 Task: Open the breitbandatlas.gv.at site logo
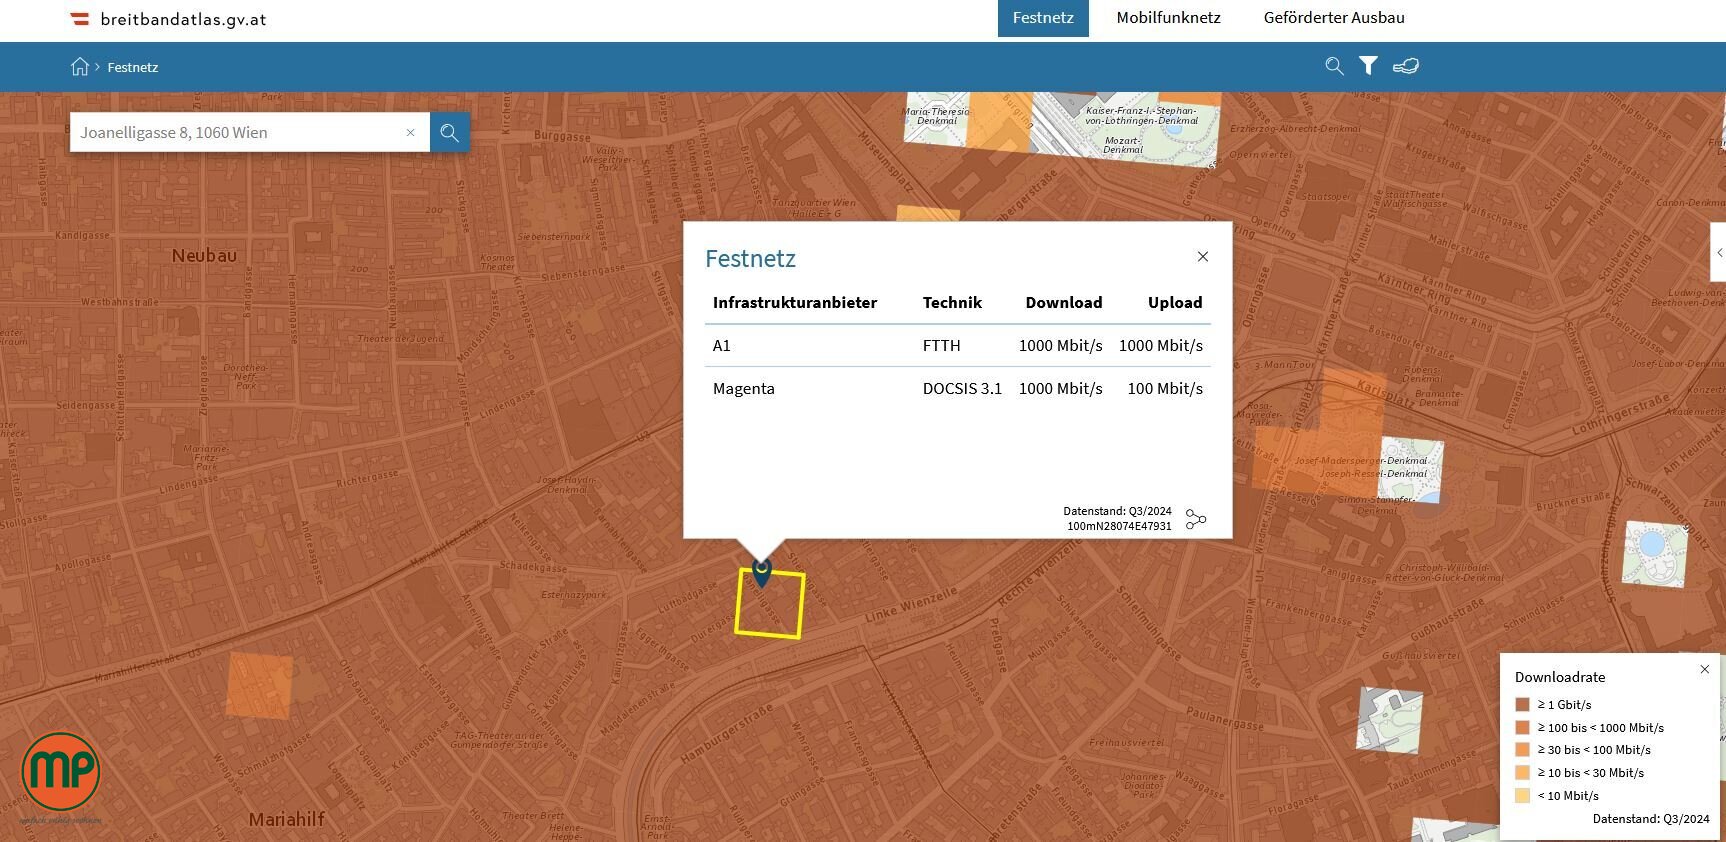pos(168,19)
